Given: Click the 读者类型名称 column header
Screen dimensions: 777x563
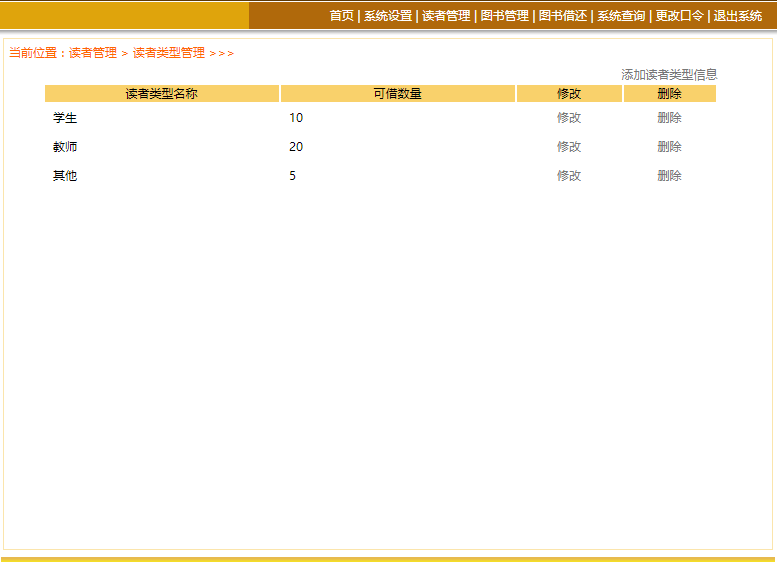Looking at the screenshot, I should coord(162,94).
